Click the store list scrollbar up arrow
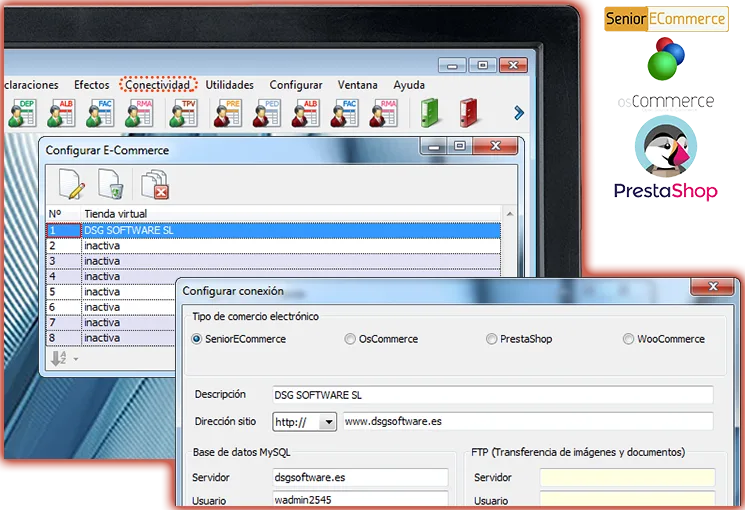 click(x=510, y=214)
